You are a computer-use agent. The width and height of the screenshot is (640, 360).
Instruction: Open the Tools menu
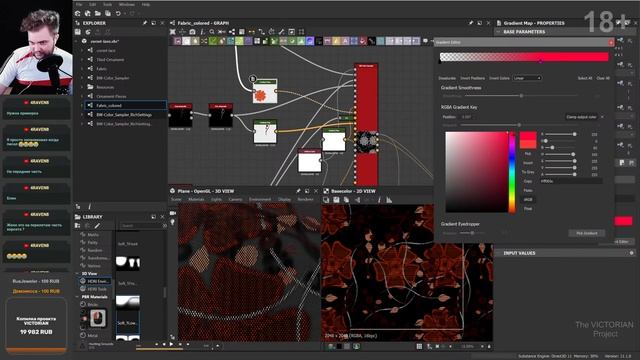[107, 4]
